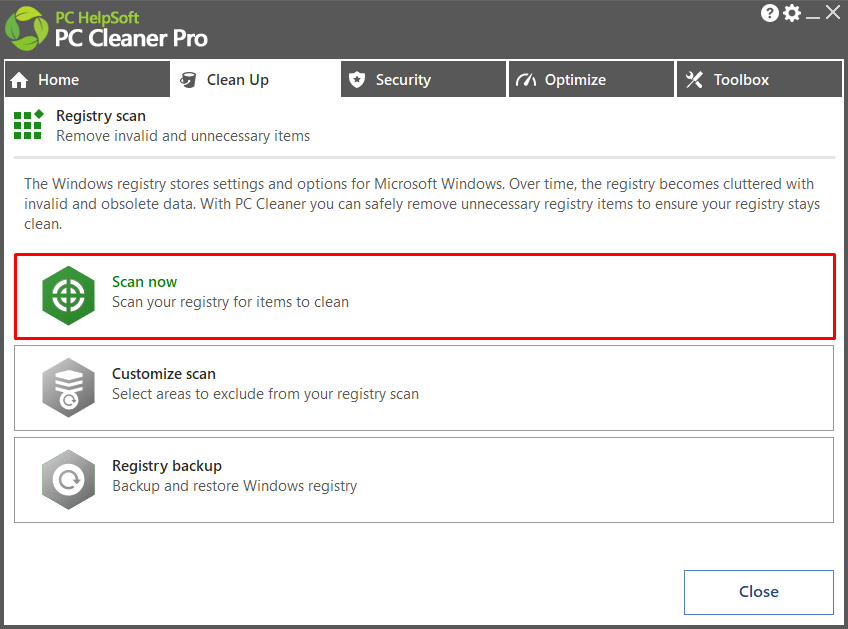Click the 'PC Cleaner Pro' title text

click(x=131, y=38)
